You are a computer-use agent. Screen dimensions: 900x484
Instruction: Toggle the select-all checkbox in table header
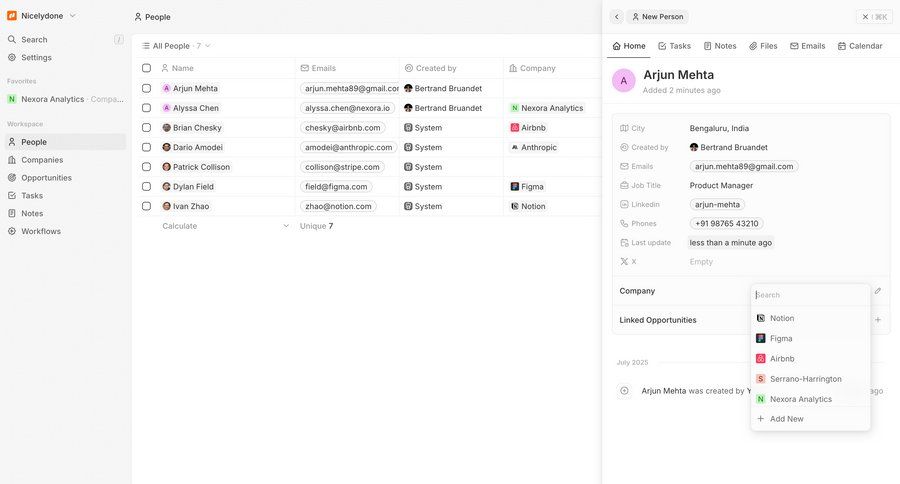pos(146,68)
